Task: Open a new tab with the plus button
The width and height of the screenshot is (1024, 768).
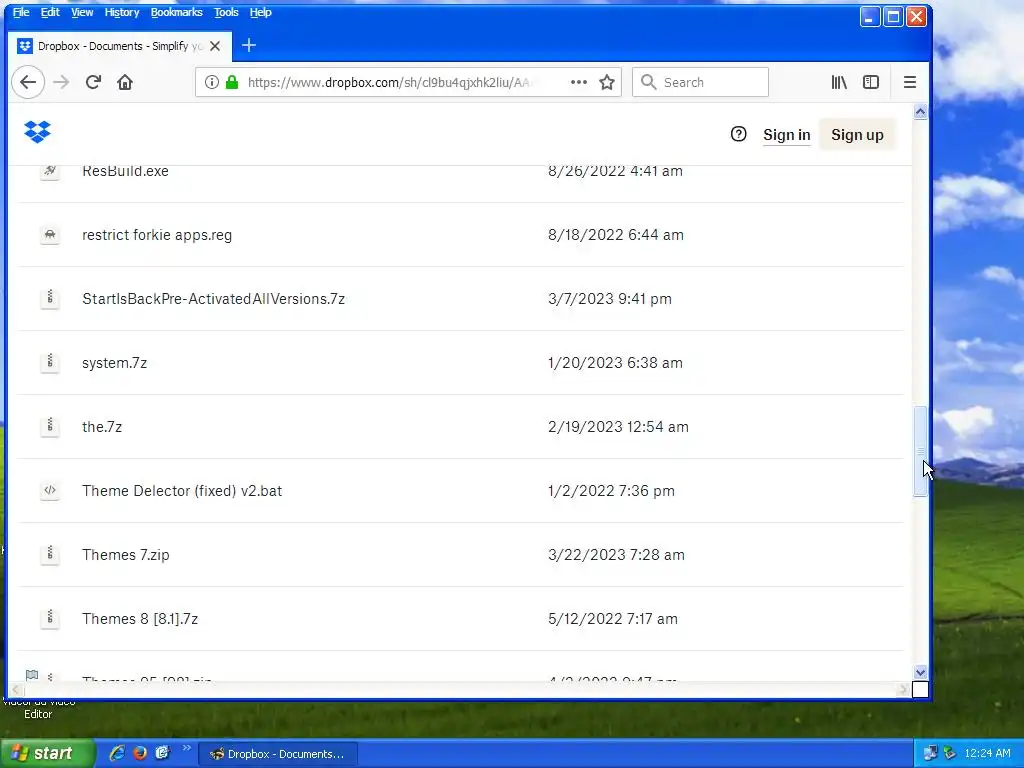Action: (x=249, y=46)
